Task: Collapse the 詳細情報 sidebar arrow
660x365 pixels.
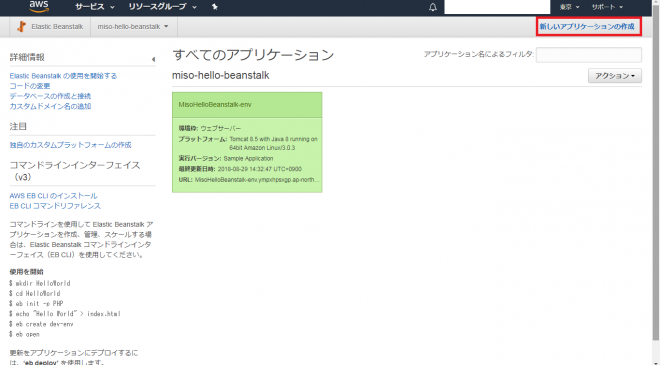Action: point(153,59)
